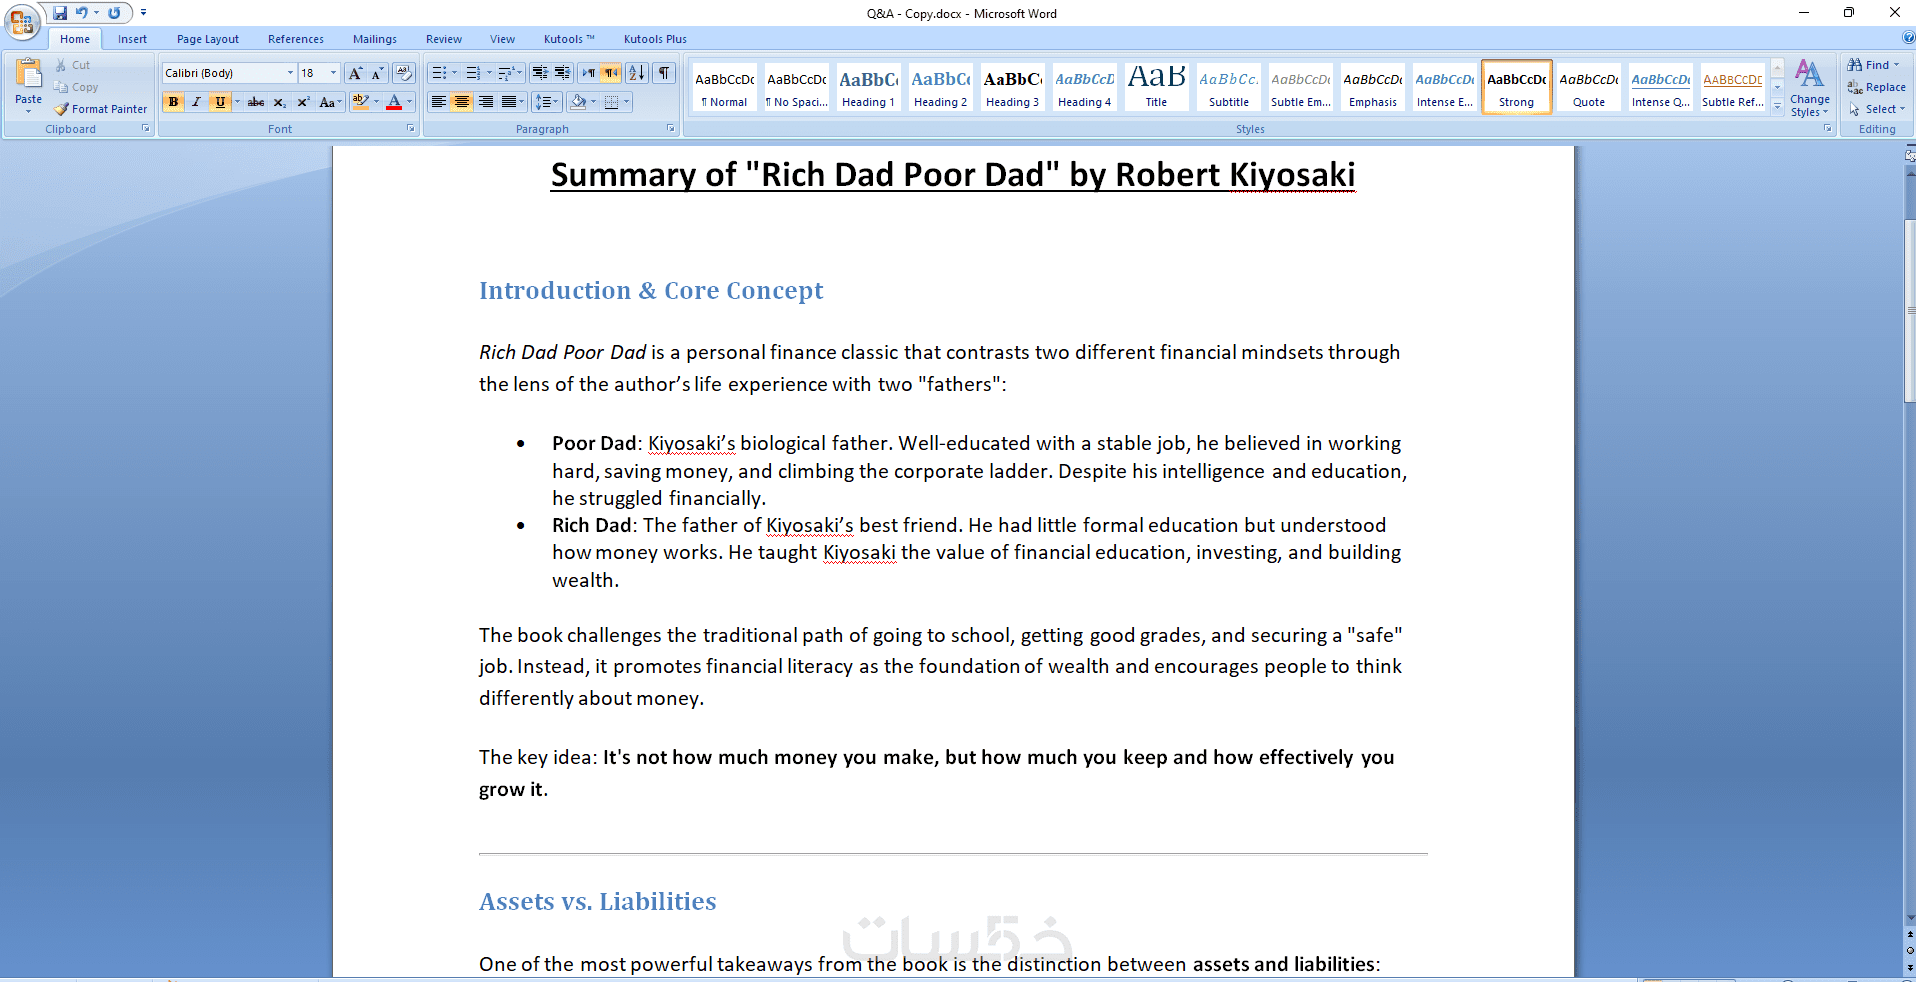Switch to the Page Layout tab

point(208,39)
